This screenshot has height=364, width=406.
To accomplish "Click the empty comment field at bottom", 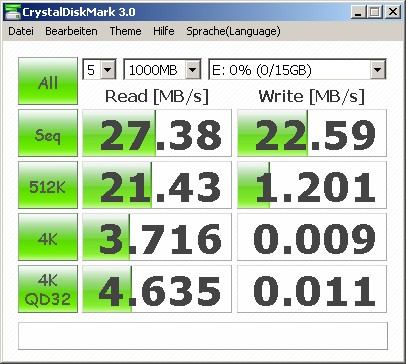I will tap(203, 336).
